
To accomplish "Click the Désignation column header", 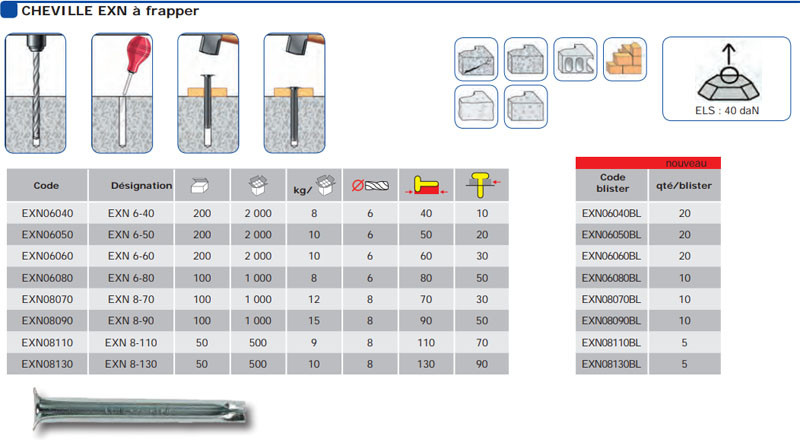I will pyautogui.click(x=129, y=186).
